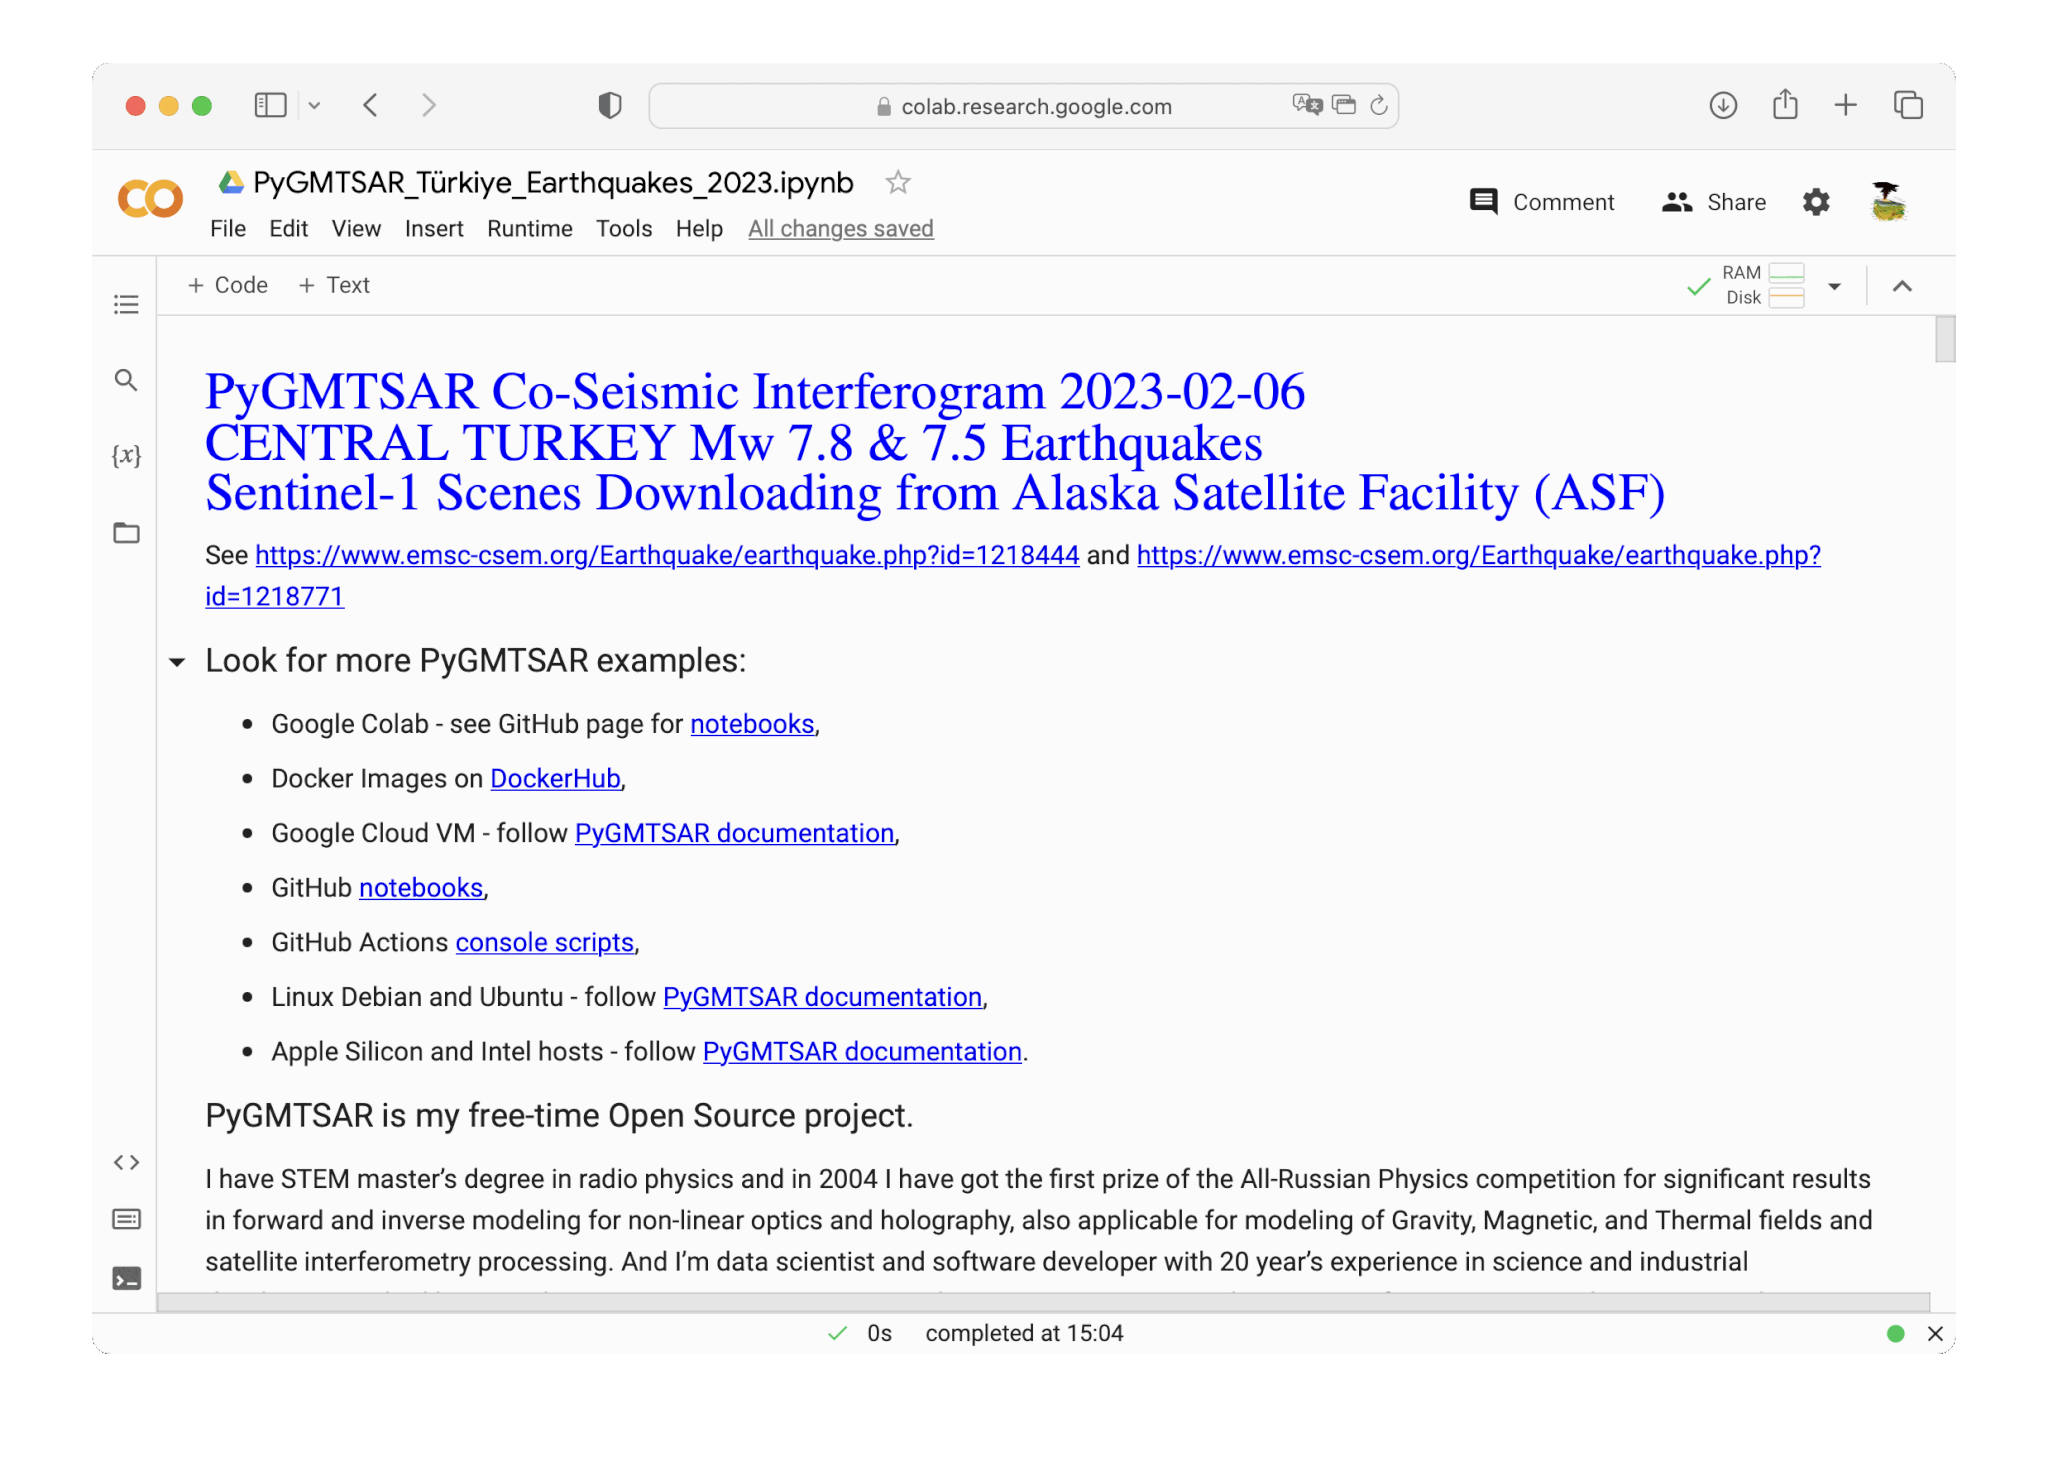Screen dimensions: 2048x1476
Task: Open the GitHub 'notebooks' link
Action: [421, 888]
